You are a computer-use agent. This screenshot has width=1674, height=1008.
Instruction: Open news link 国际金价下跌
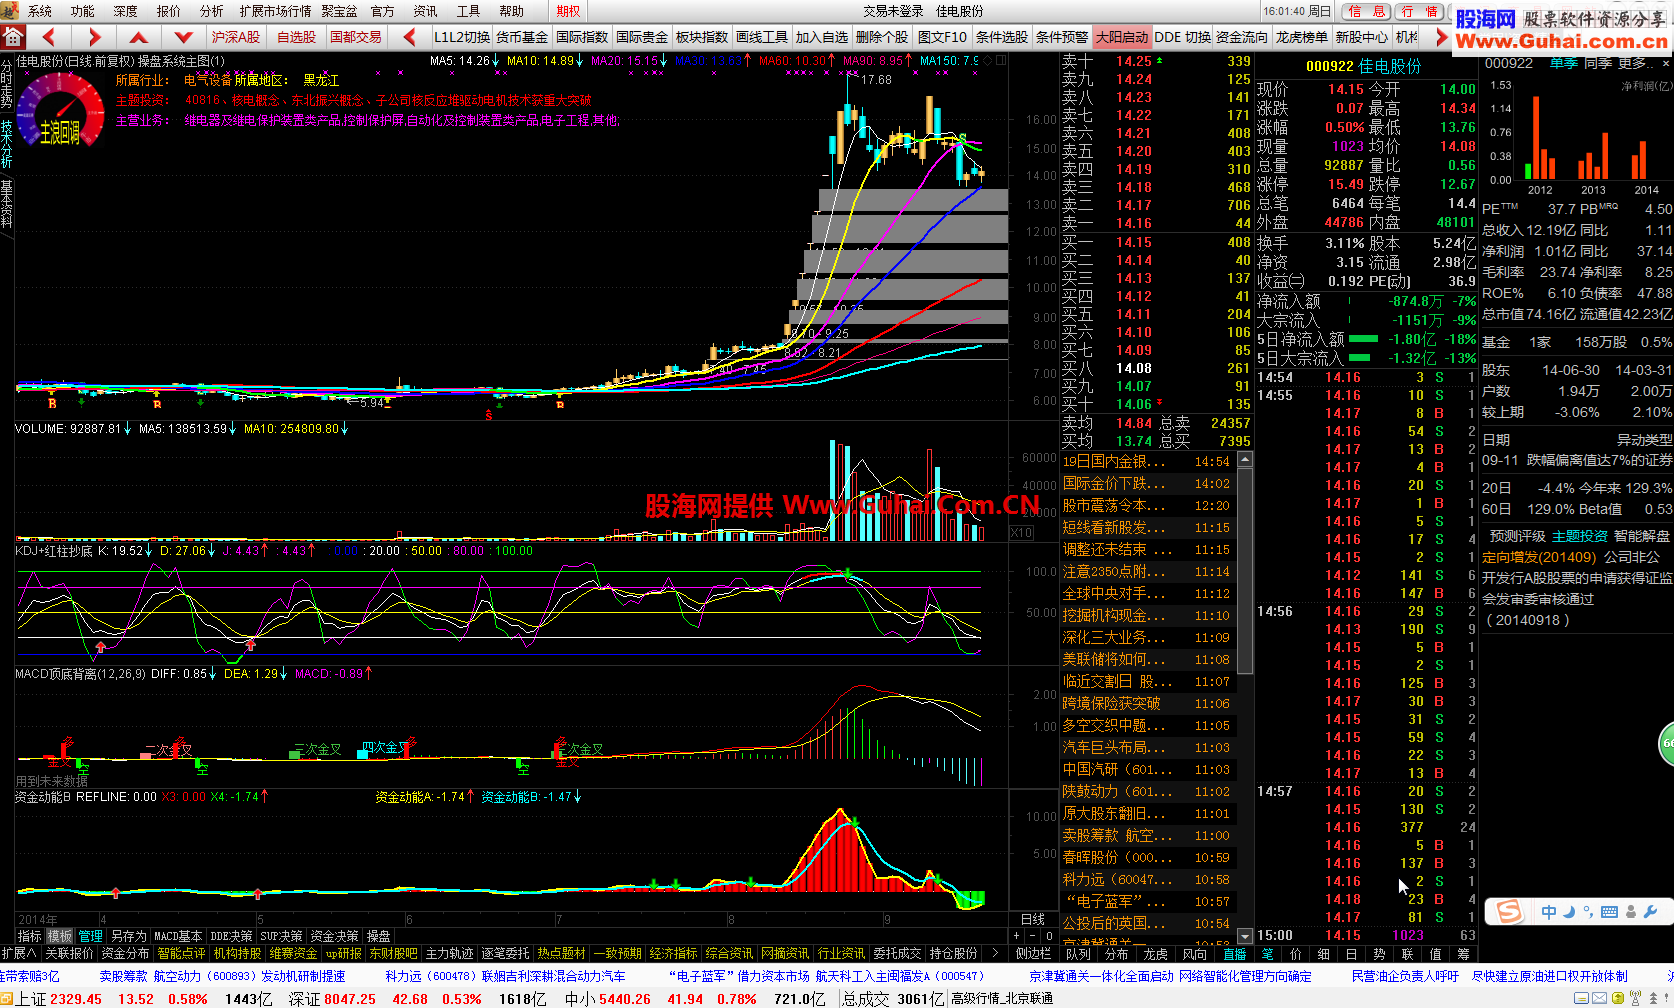[1114, 483]
